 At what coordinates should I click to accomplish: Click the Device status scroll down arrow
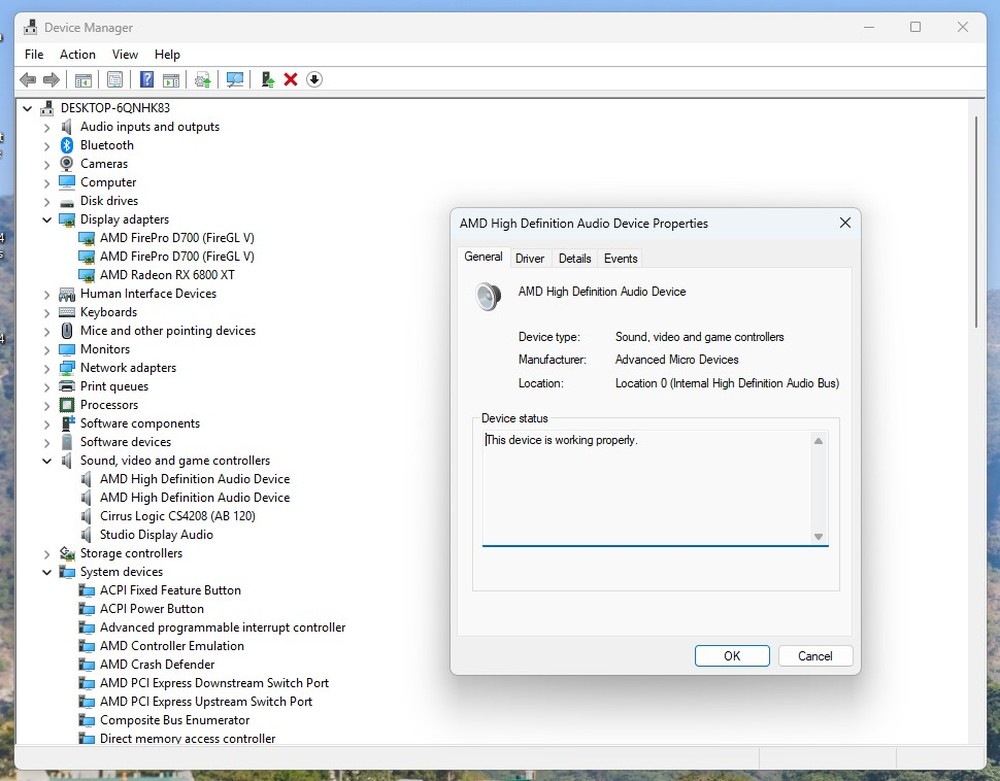pos(818,537)
